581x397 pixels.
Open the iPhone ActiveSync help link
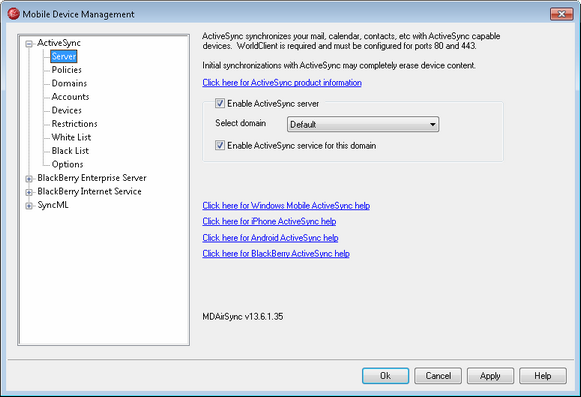click(x=269, y=221)
